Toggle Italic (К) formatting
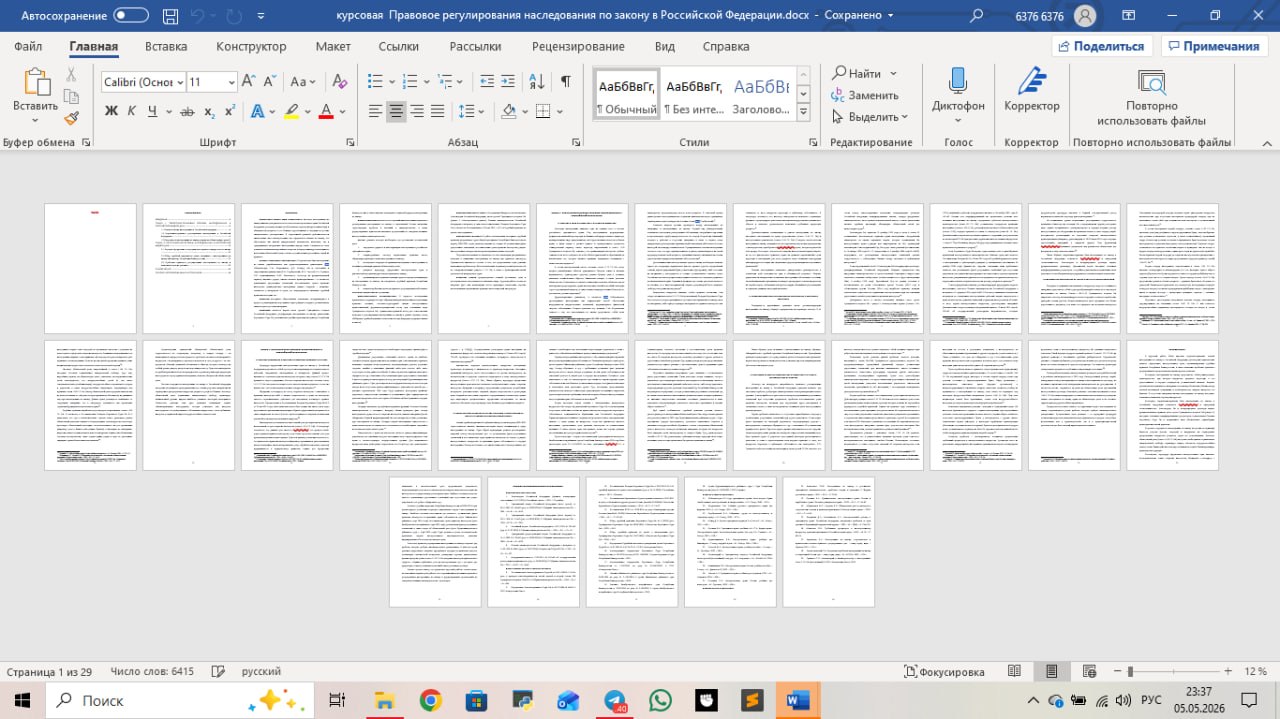Image resolution: width=1280 pixels, height=719 pixels. (x=132, y=112)
